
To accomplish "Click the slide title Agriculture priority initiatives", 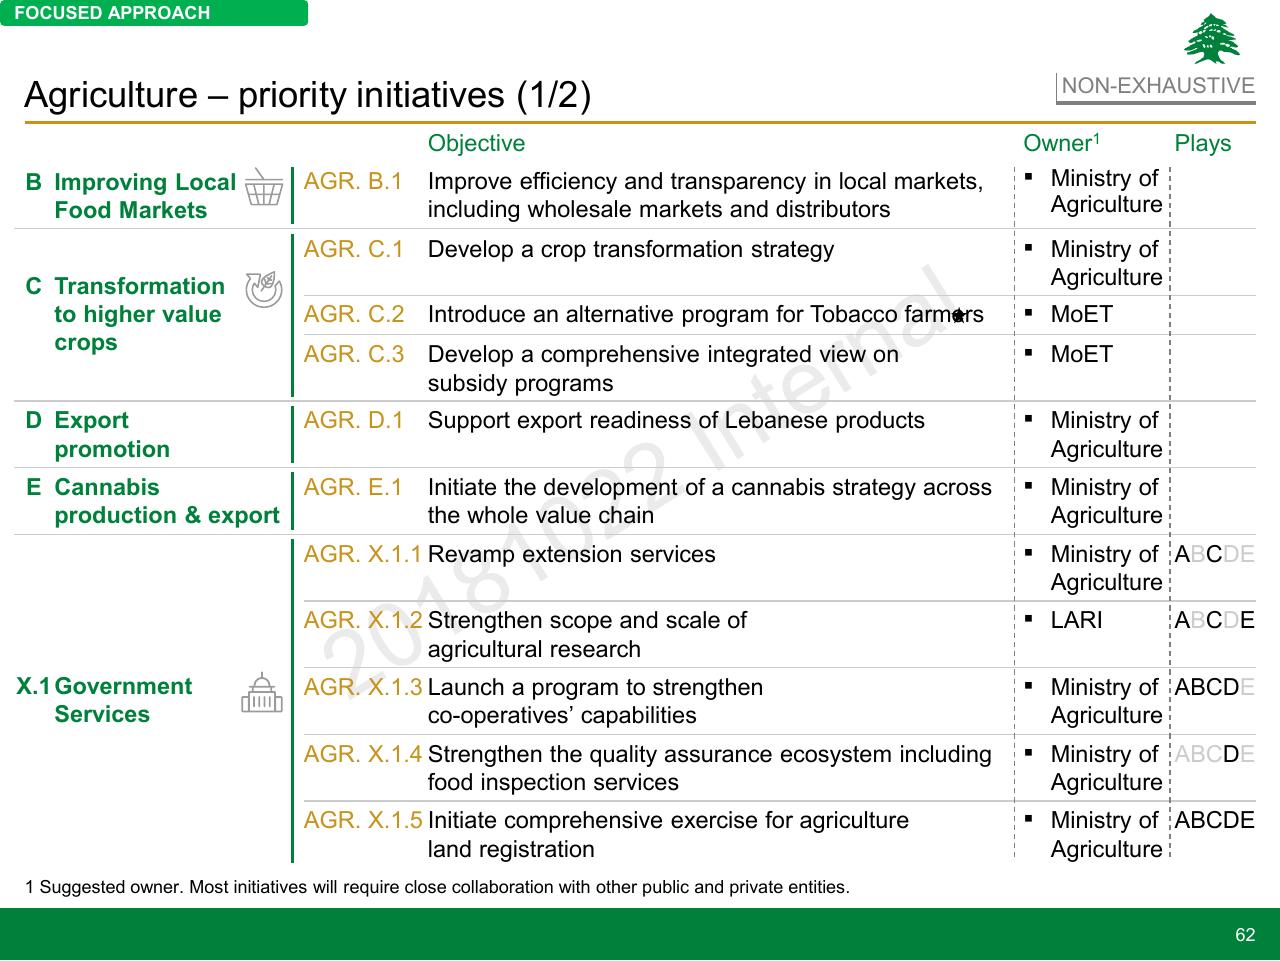I will point(308,95).
